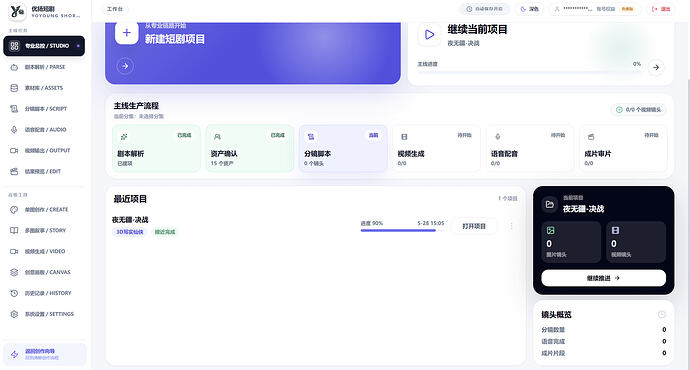Switch to the HISTORY sidebar item
The height and width of the screenshot is (370, 690).
(44, 293)
